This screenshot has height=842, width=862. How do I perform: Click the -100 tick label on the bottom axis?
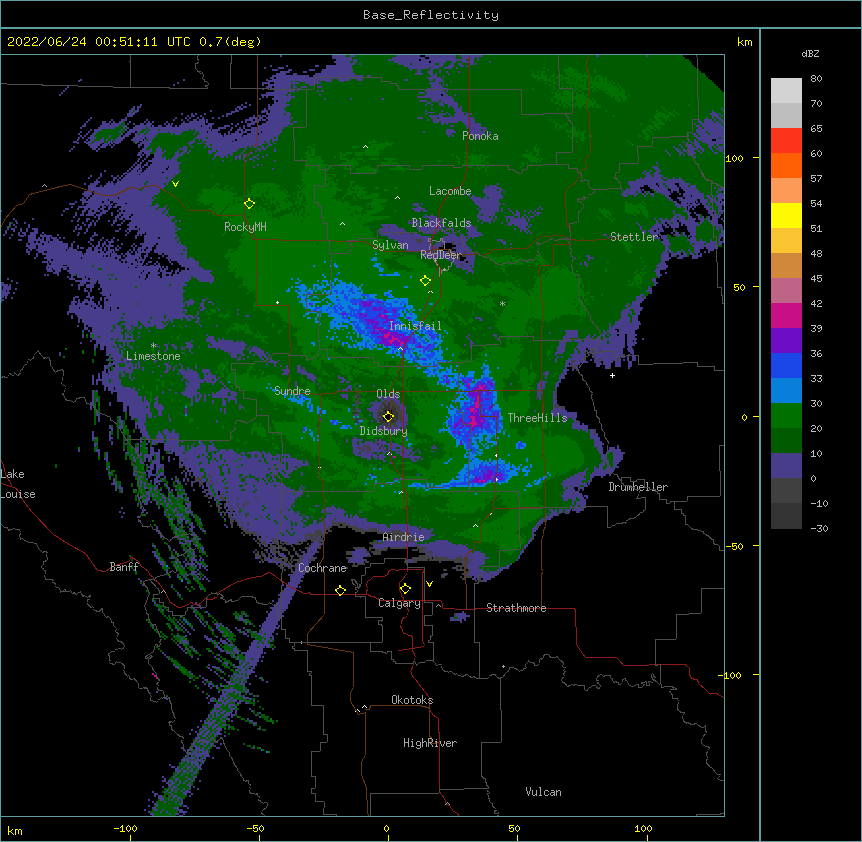click(125, 829)
